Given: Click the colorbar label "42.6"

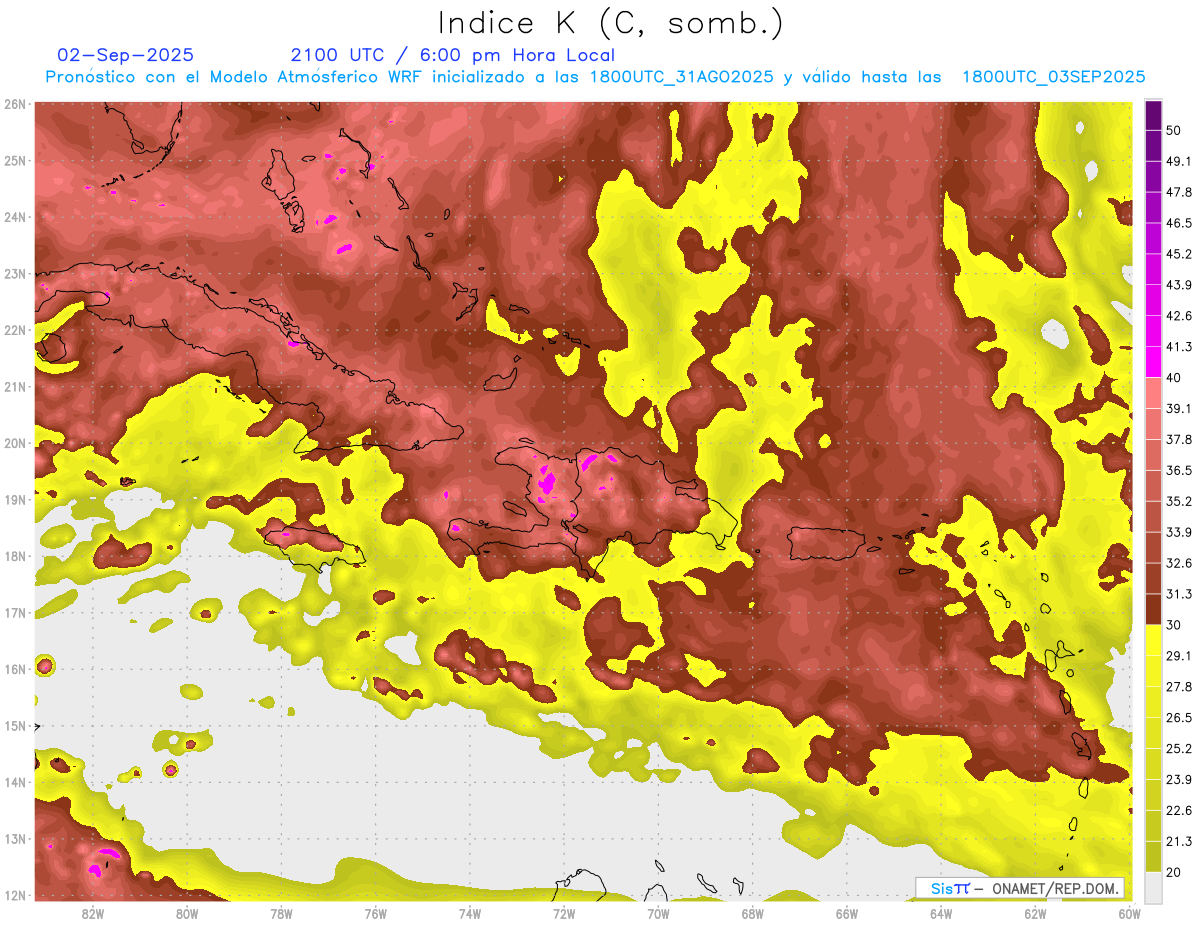Looking at the screenshot, I should [x=1178, y=316].
